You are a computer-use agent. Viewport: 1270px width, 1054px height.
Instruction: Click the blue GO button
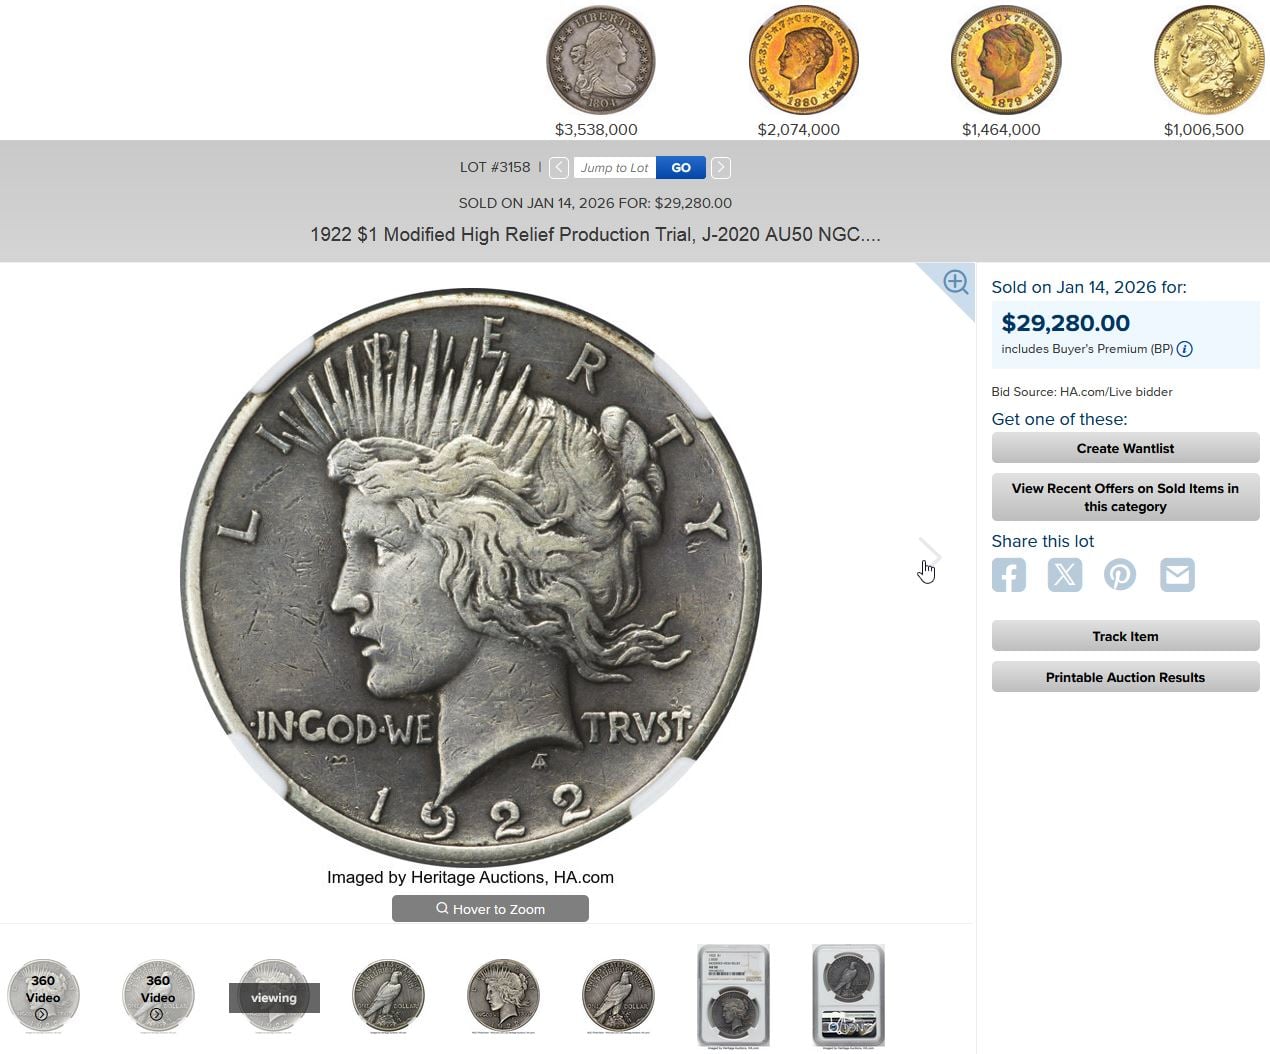pos(681,168)
